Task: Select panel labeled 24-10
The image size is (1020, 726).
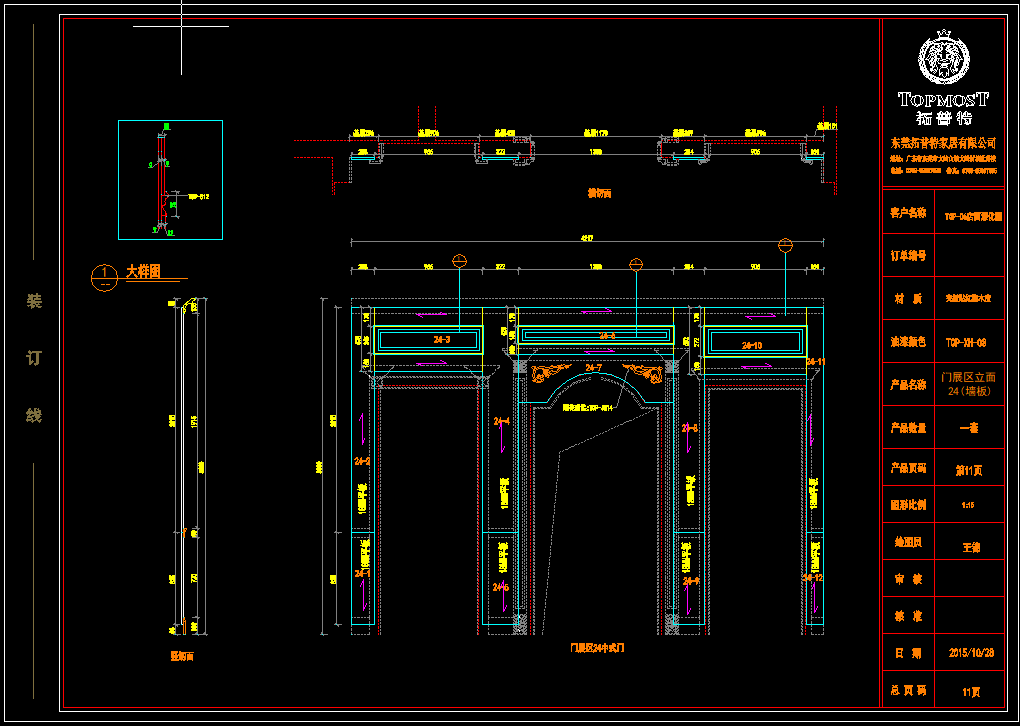Action: coord(755,342)
